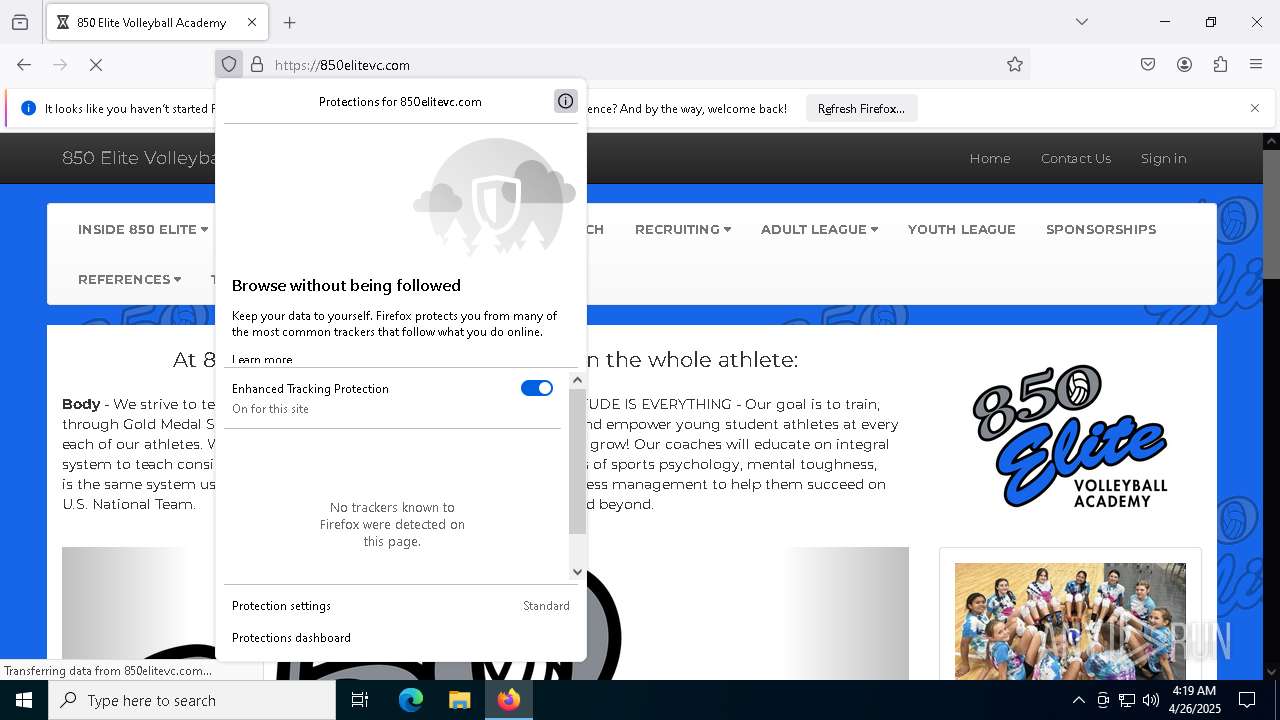This screenshot has width=1280, height=720.
Task: Click the protections panel info icon
Action: click(x=565, y=101)
